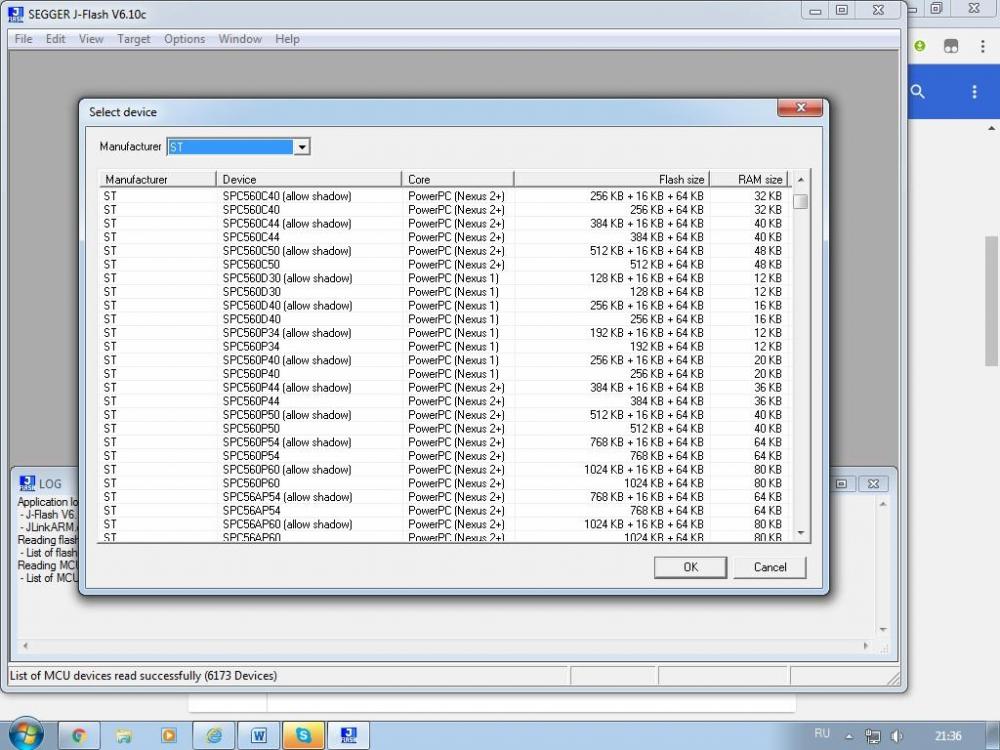Open the Target menu
1000x750 pixels.
pyautogui.click(x=134, y=39)
